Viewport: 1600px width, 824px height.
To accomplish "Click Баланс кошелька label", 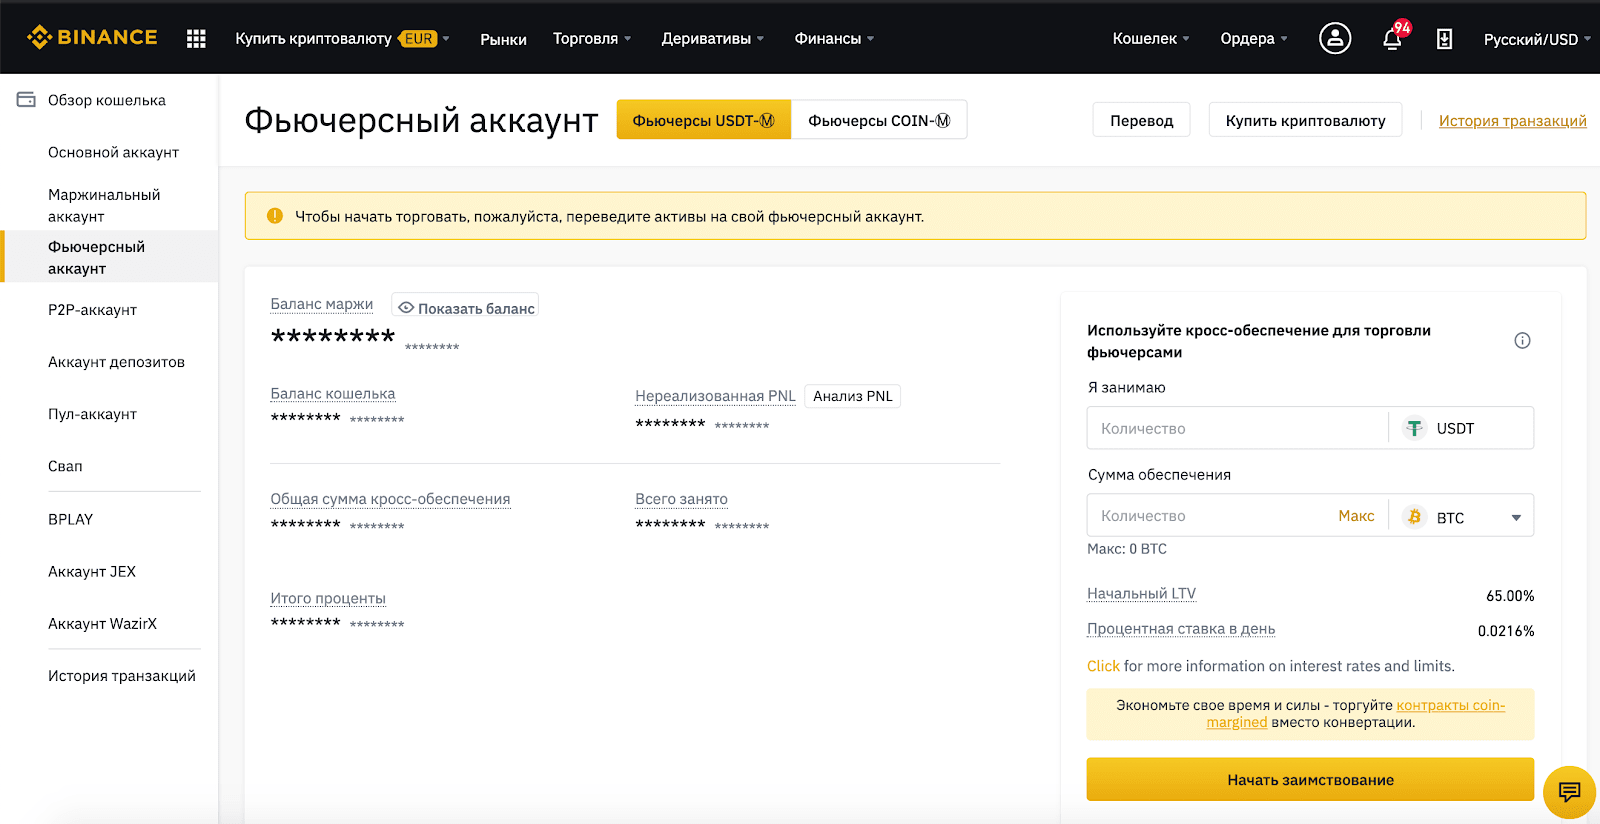I will click(x=332, y=394).
